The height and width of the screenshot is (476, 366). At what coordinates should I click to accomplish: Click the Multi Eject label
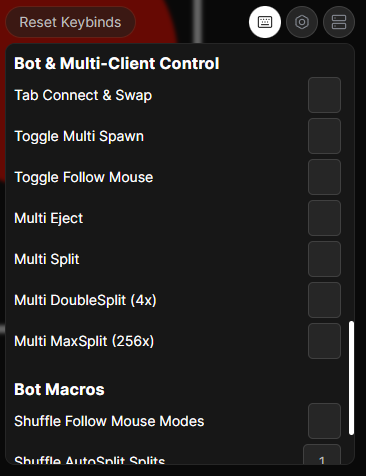click(x=49, y=218)
